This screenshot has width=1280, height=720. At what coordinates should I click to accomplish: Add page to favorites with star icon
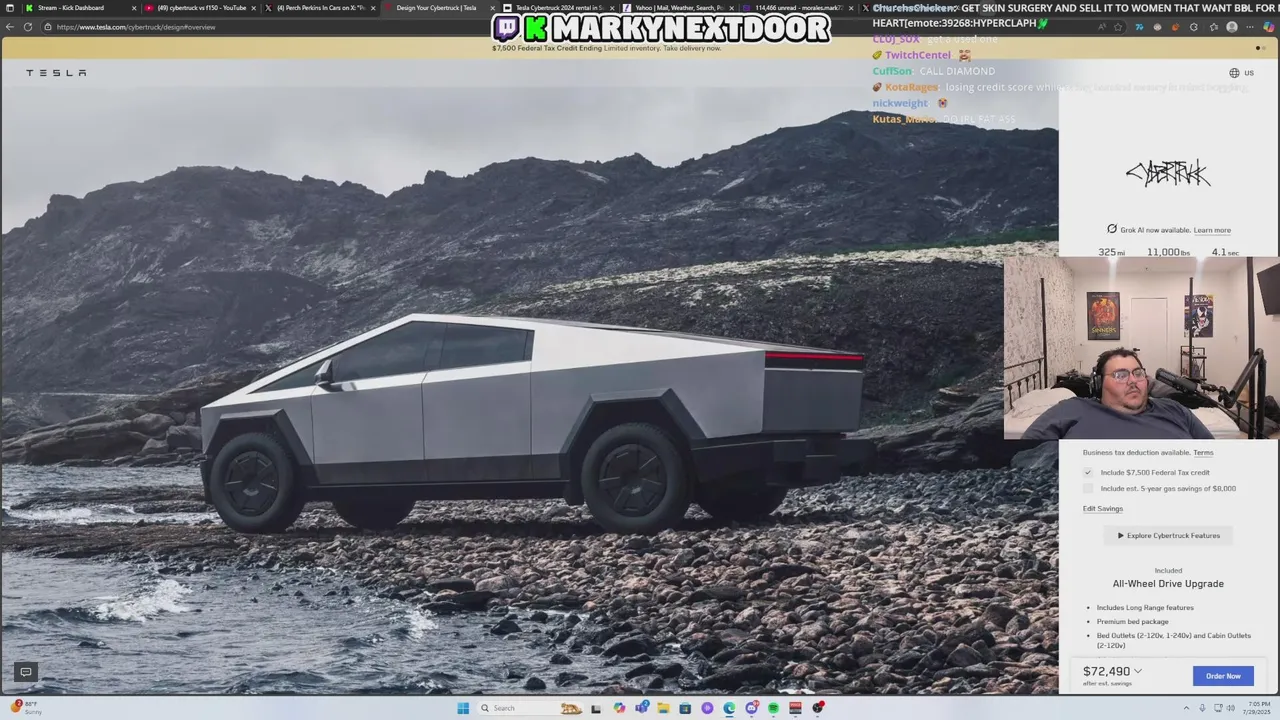pos(1118,27)
